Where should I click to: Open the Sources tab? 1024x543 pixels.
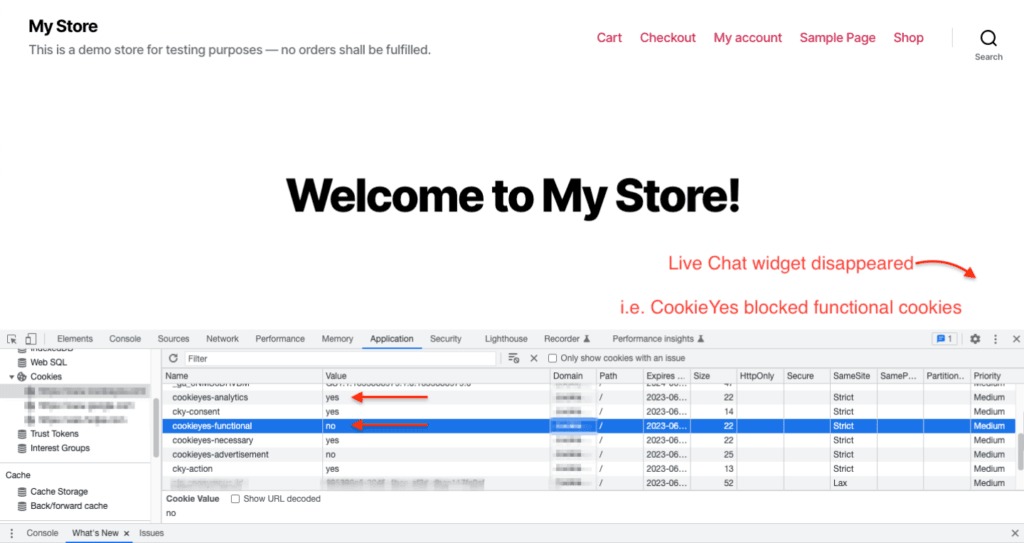point(173,339)
